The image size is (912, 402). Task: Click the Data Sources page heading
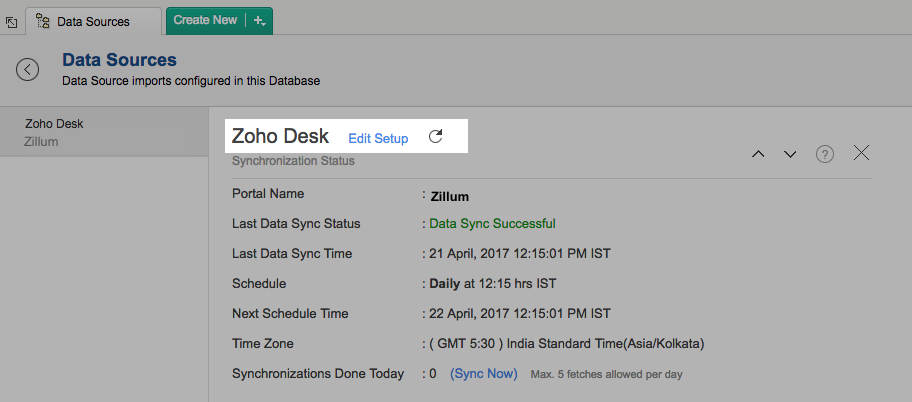pyautogui.click(x=119, y=60)
